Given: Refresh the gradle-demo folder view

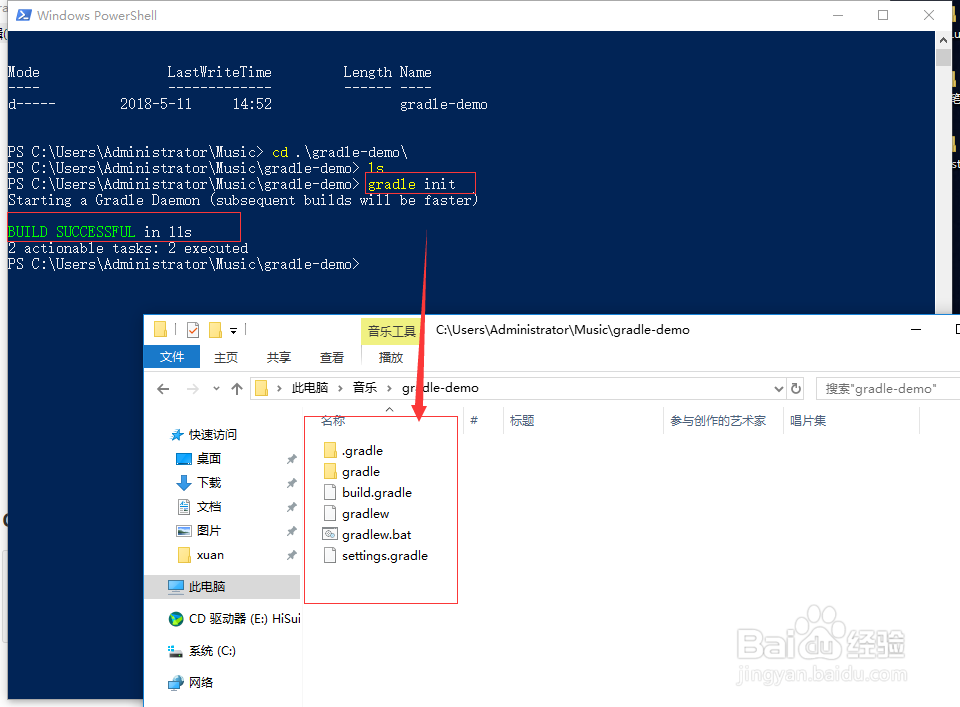Looking at the screenshot, I should 796,388.
